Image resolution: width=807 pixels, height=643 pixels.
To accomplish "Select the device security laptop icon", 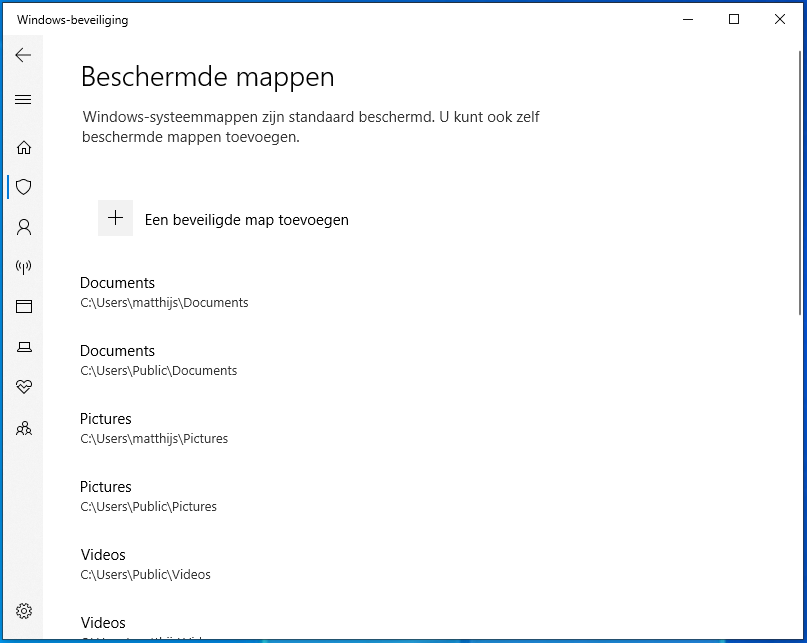I will point(24,347).
